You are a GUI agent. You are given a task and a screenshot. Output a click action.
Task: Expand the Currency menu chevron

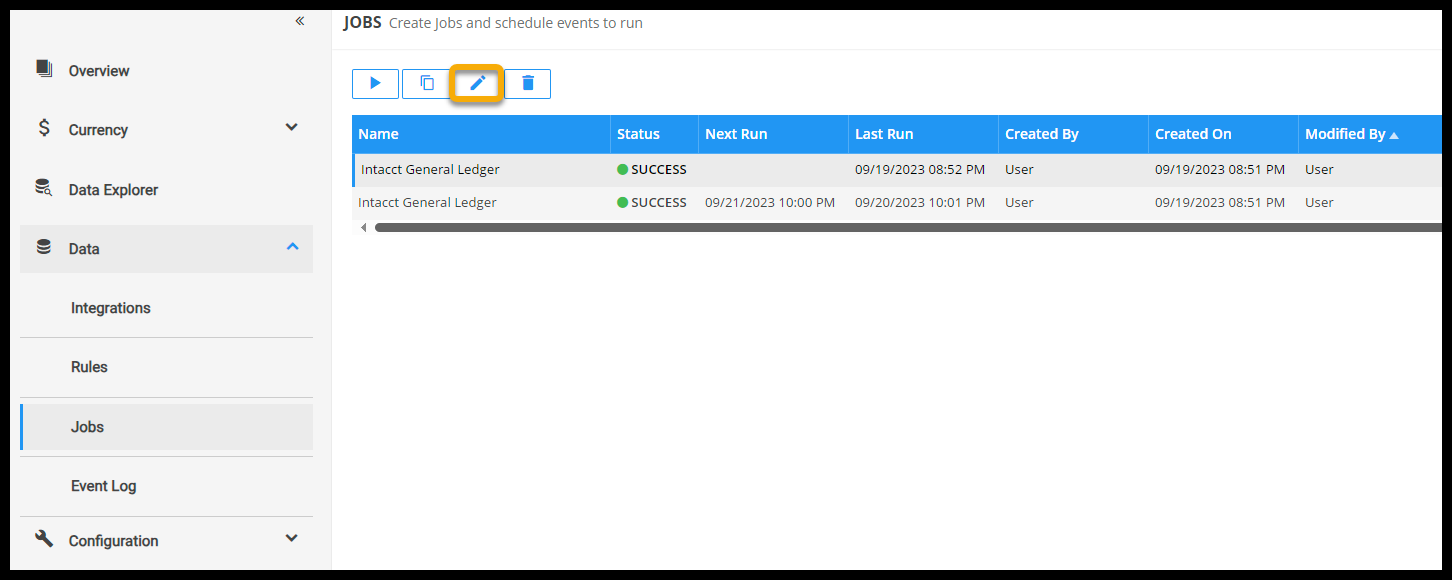(x=291, y=128)
